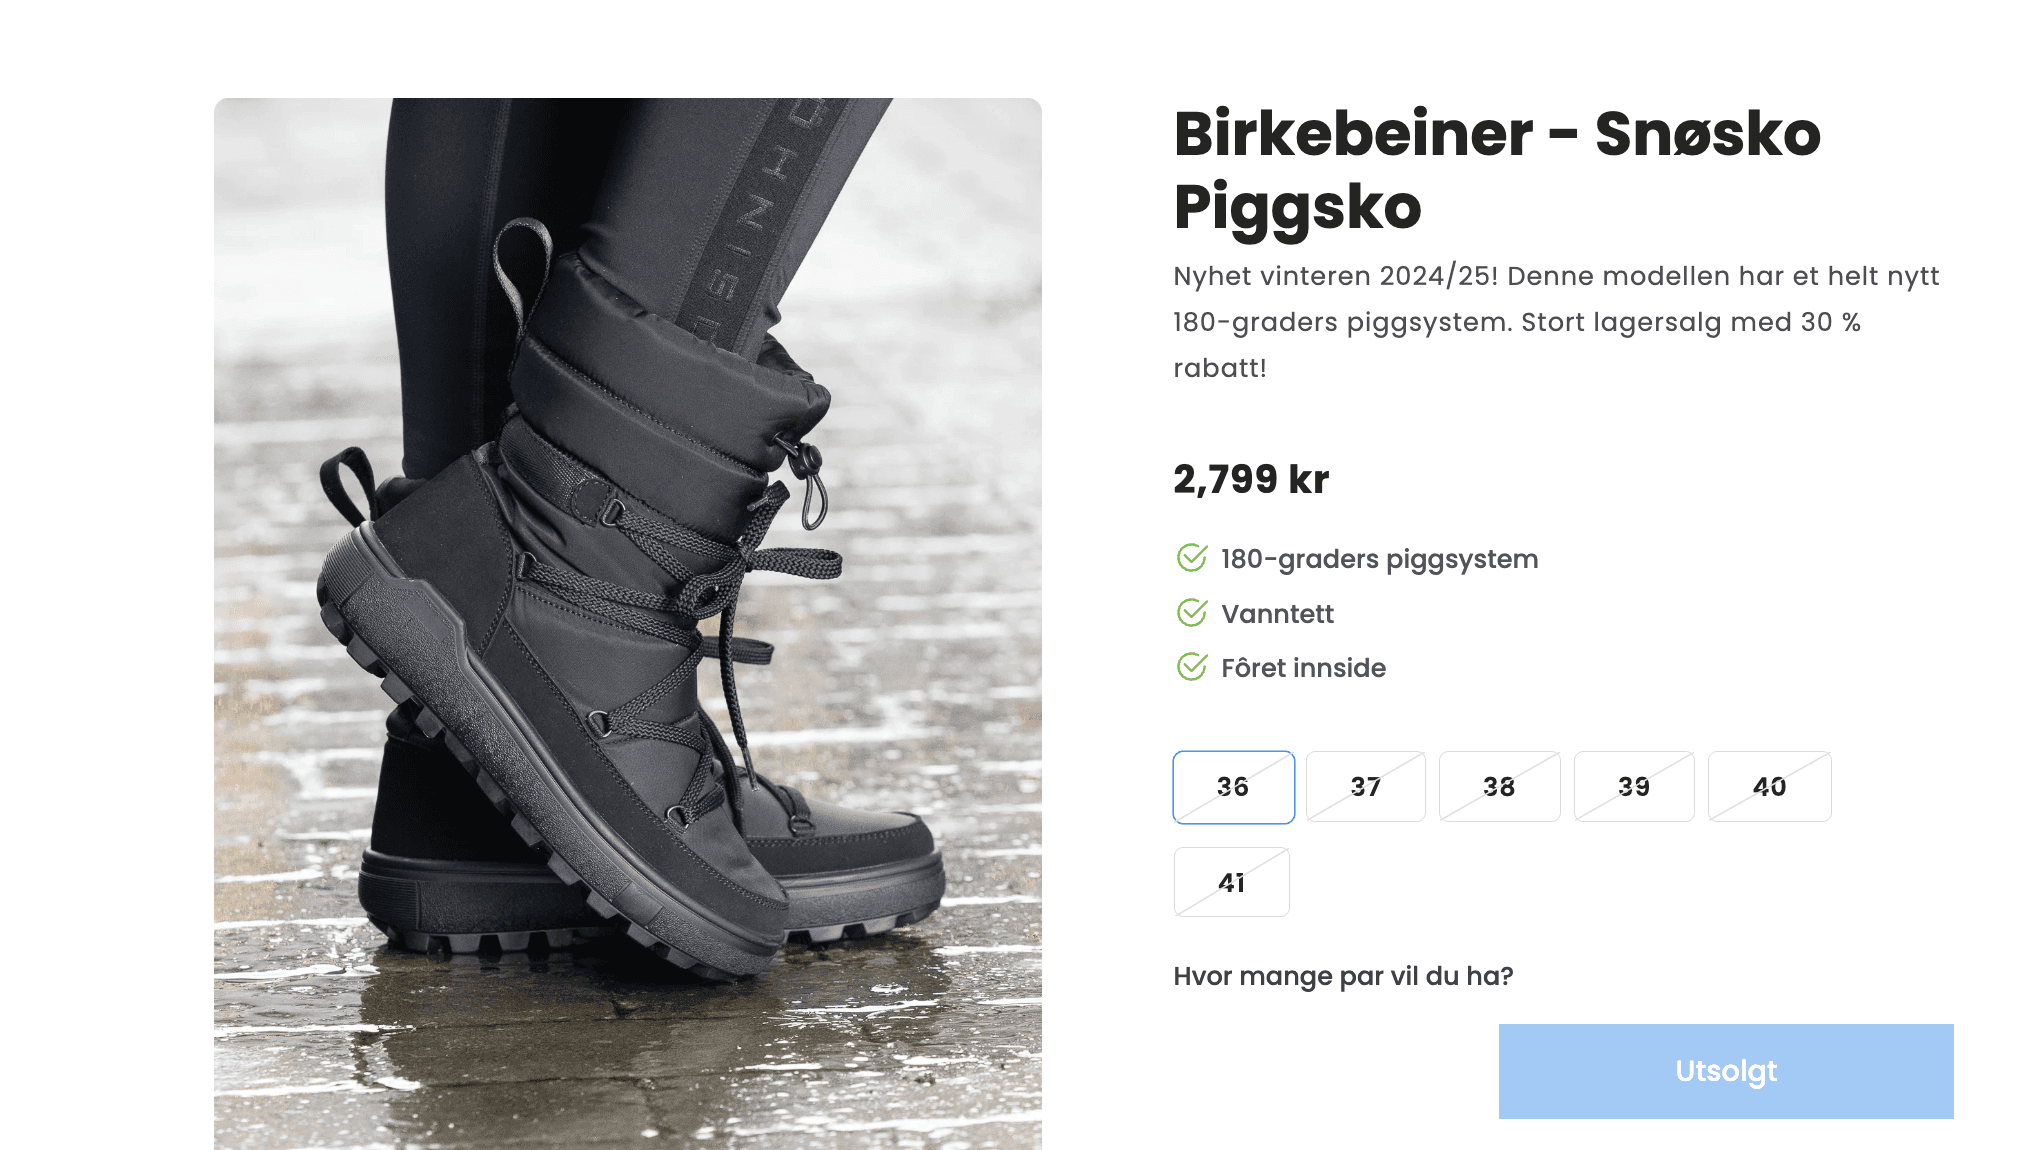
Task: Choose size 37 option
Action: (1366, 787)
